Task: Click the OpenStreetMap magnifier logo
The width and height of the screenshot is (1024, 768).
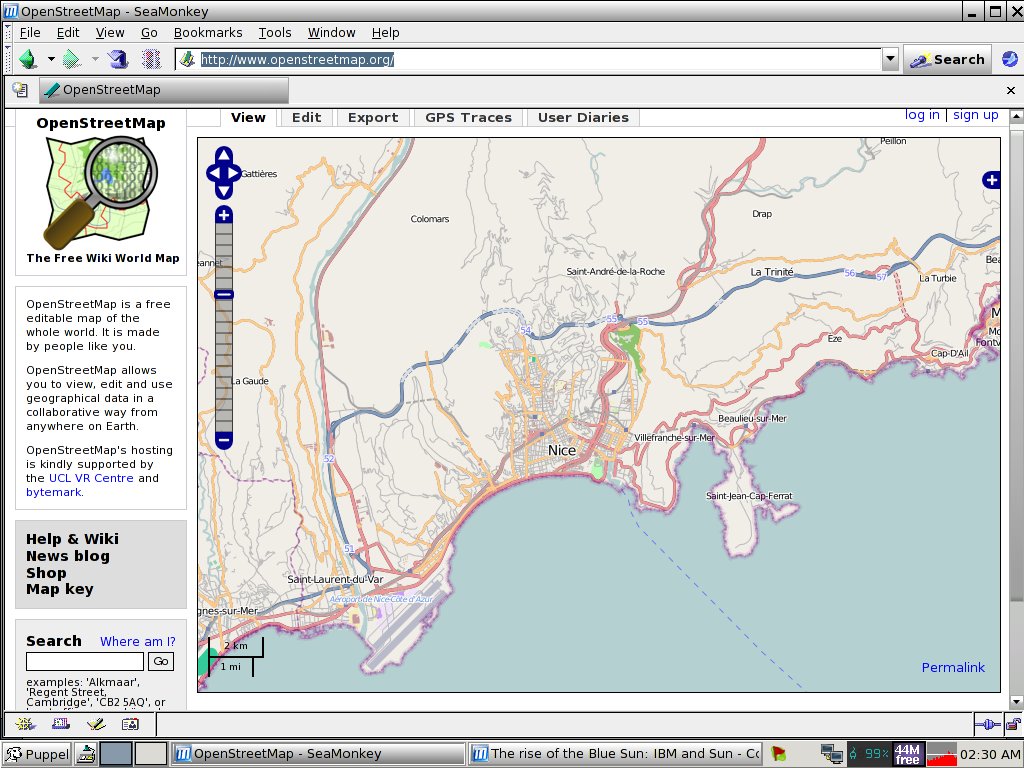Action: tap(101, 193)
